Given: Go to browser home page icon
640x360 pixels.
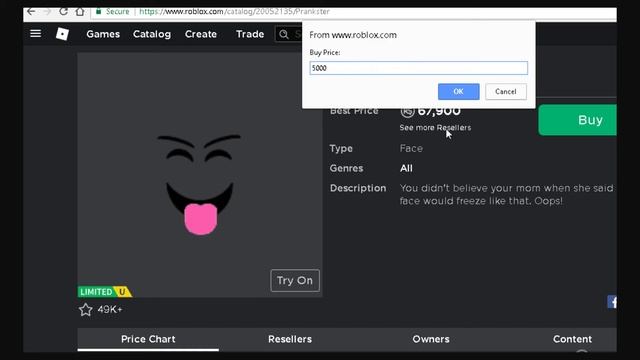Looking at the screenshot, I should [80, 11].
